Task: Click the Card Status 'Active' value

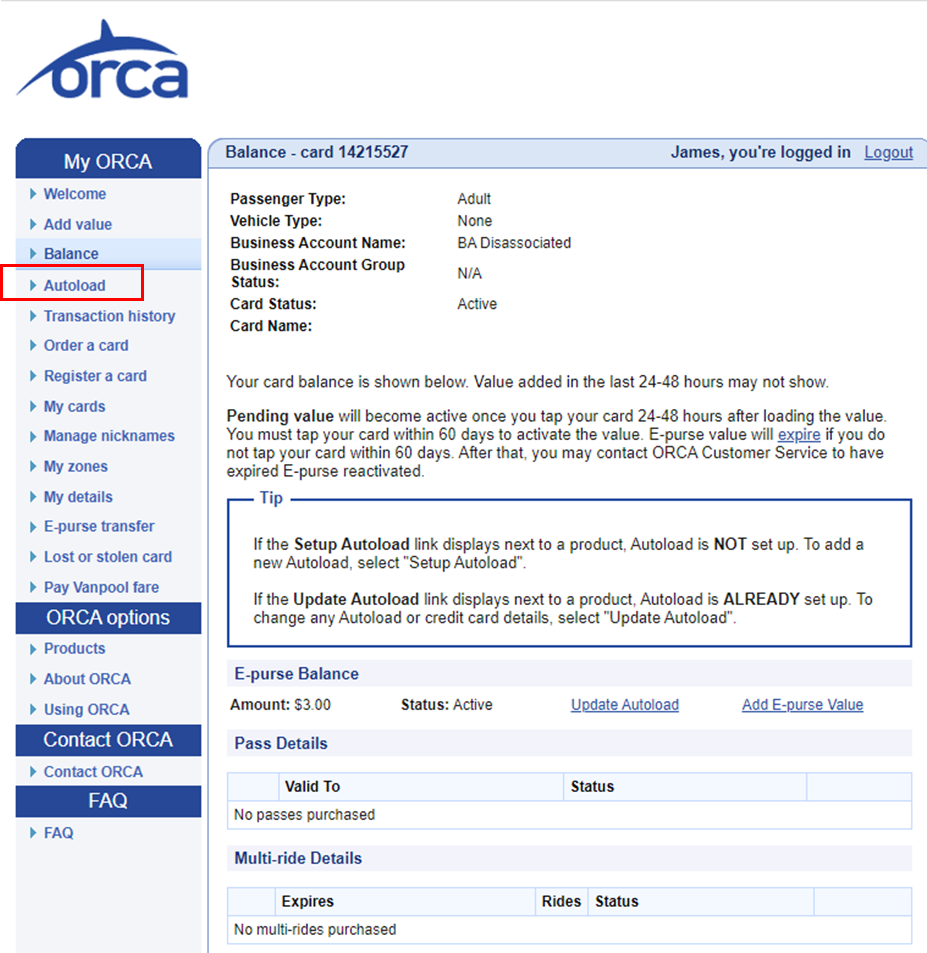Action: (x=477, y=304)
